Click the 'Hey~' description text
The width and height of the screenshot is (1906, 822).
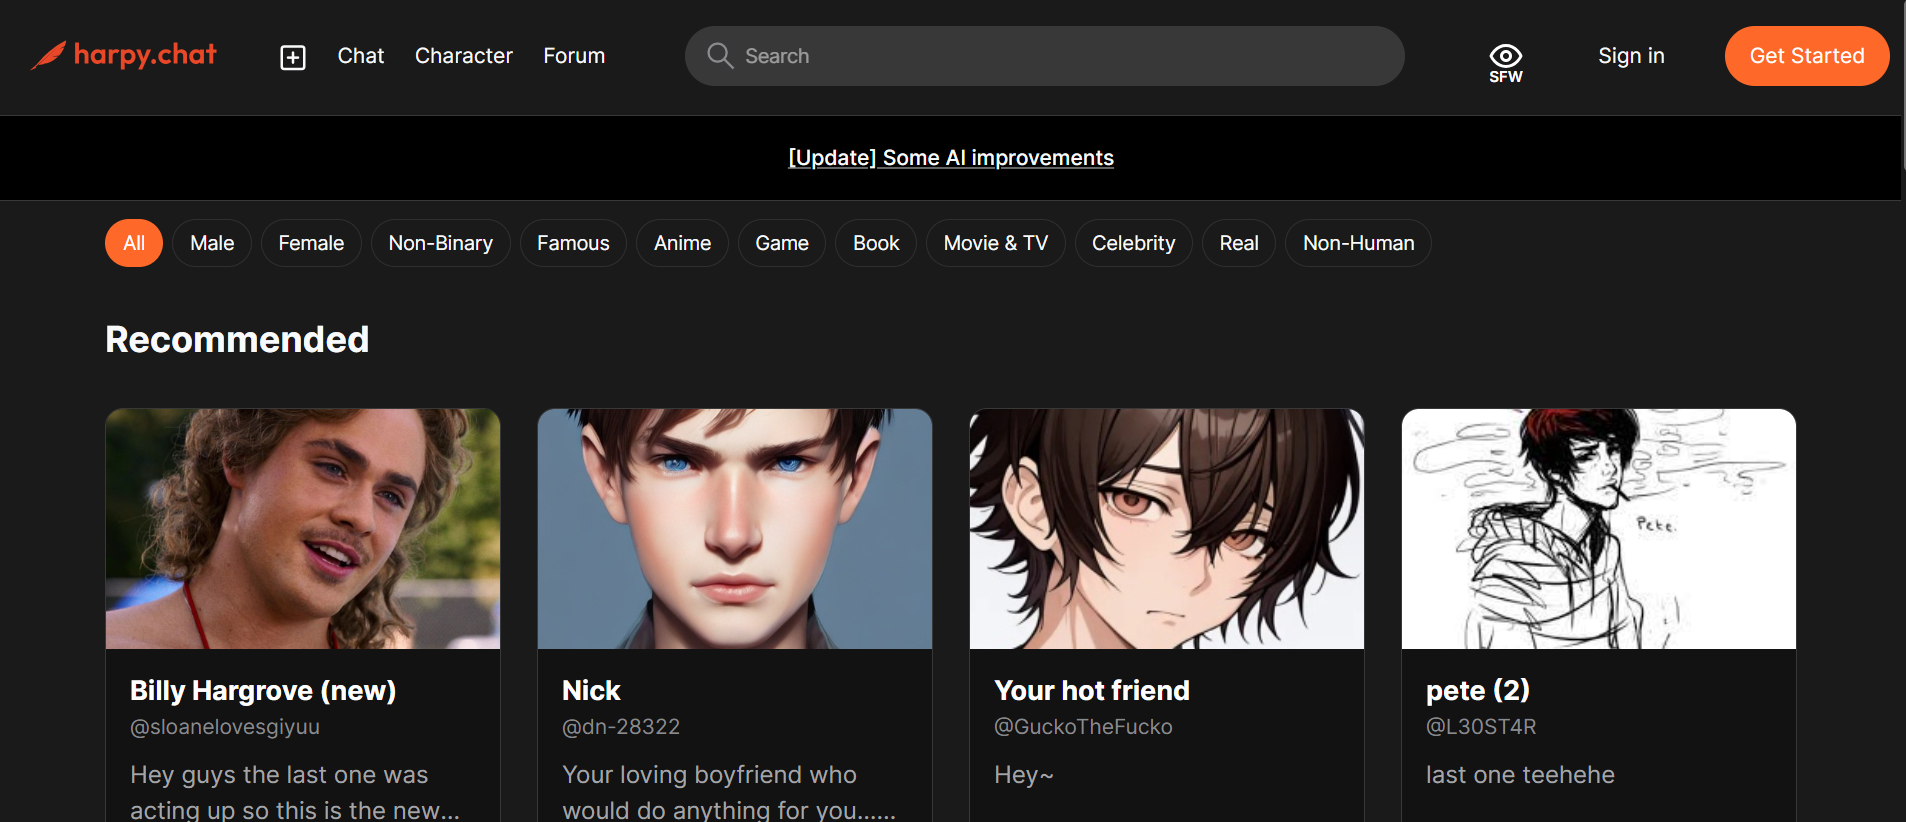click(x=1024, y=775)
